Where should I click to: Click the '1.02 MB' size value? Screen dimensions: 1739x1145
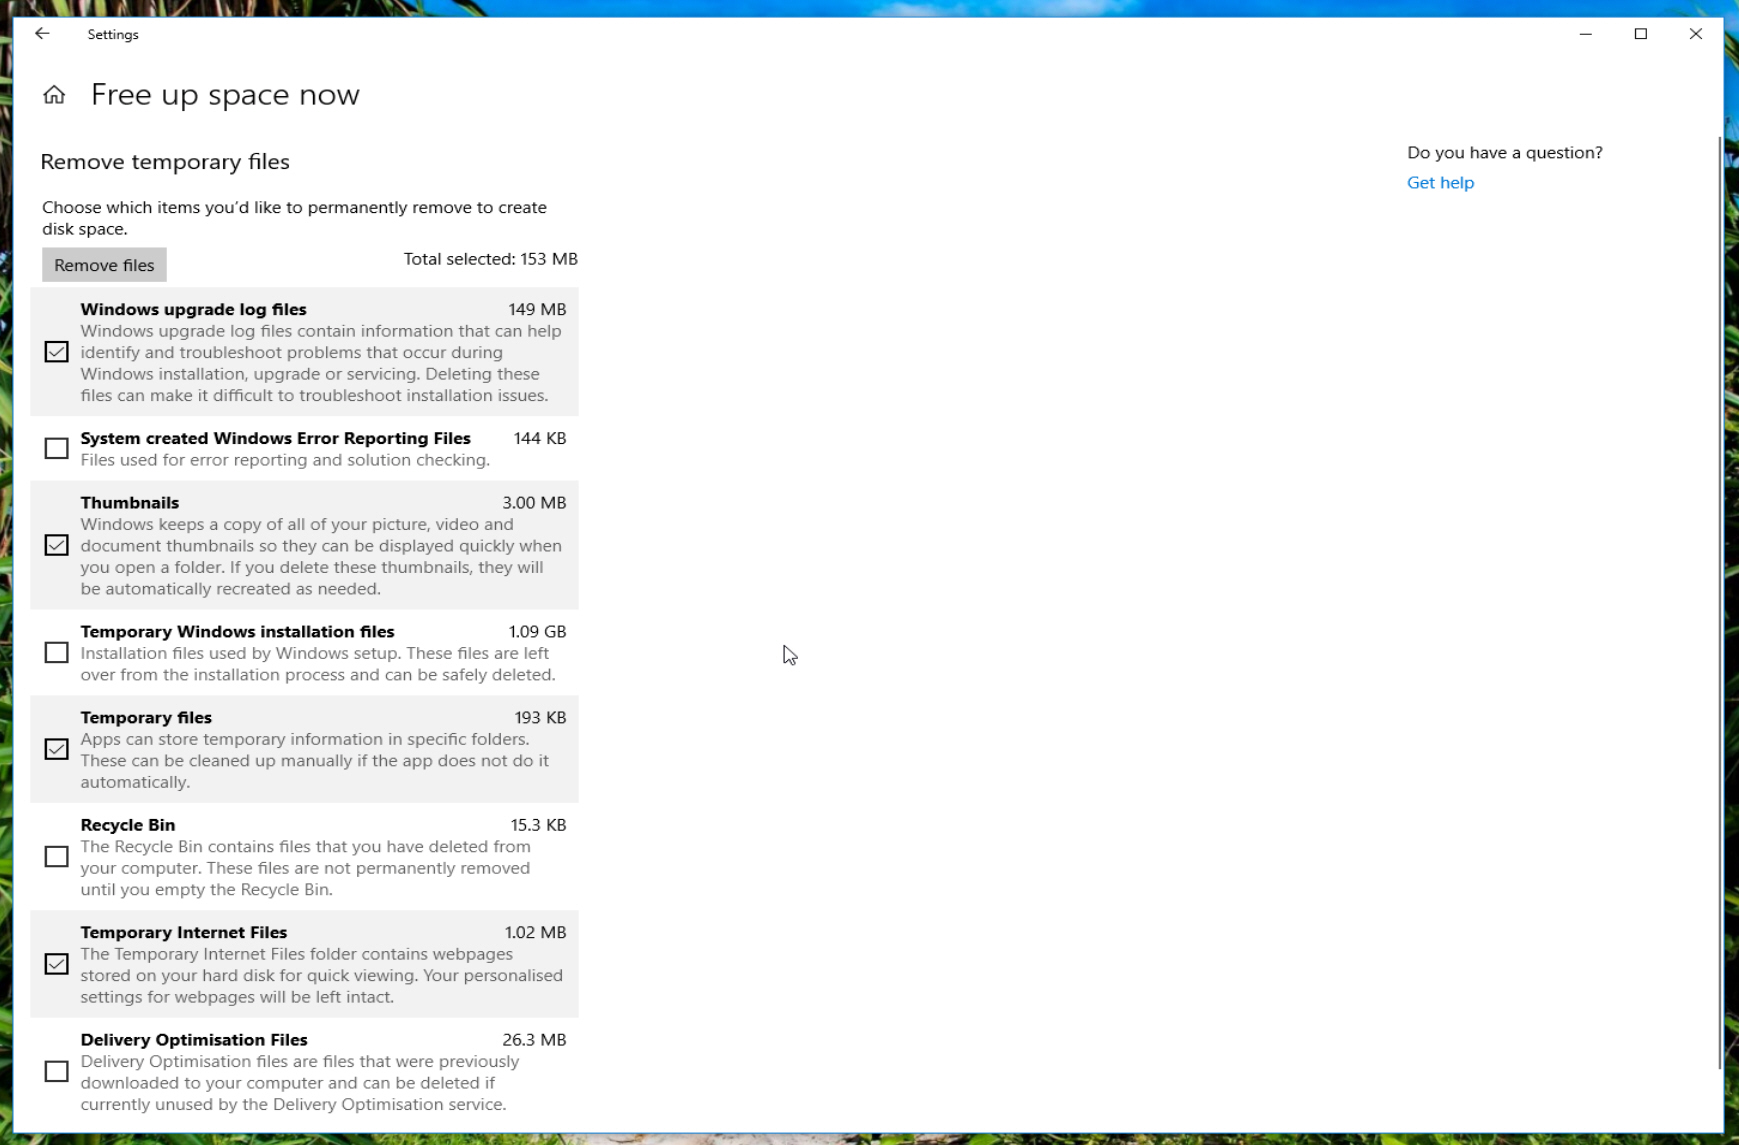click(x=535, y=933)
